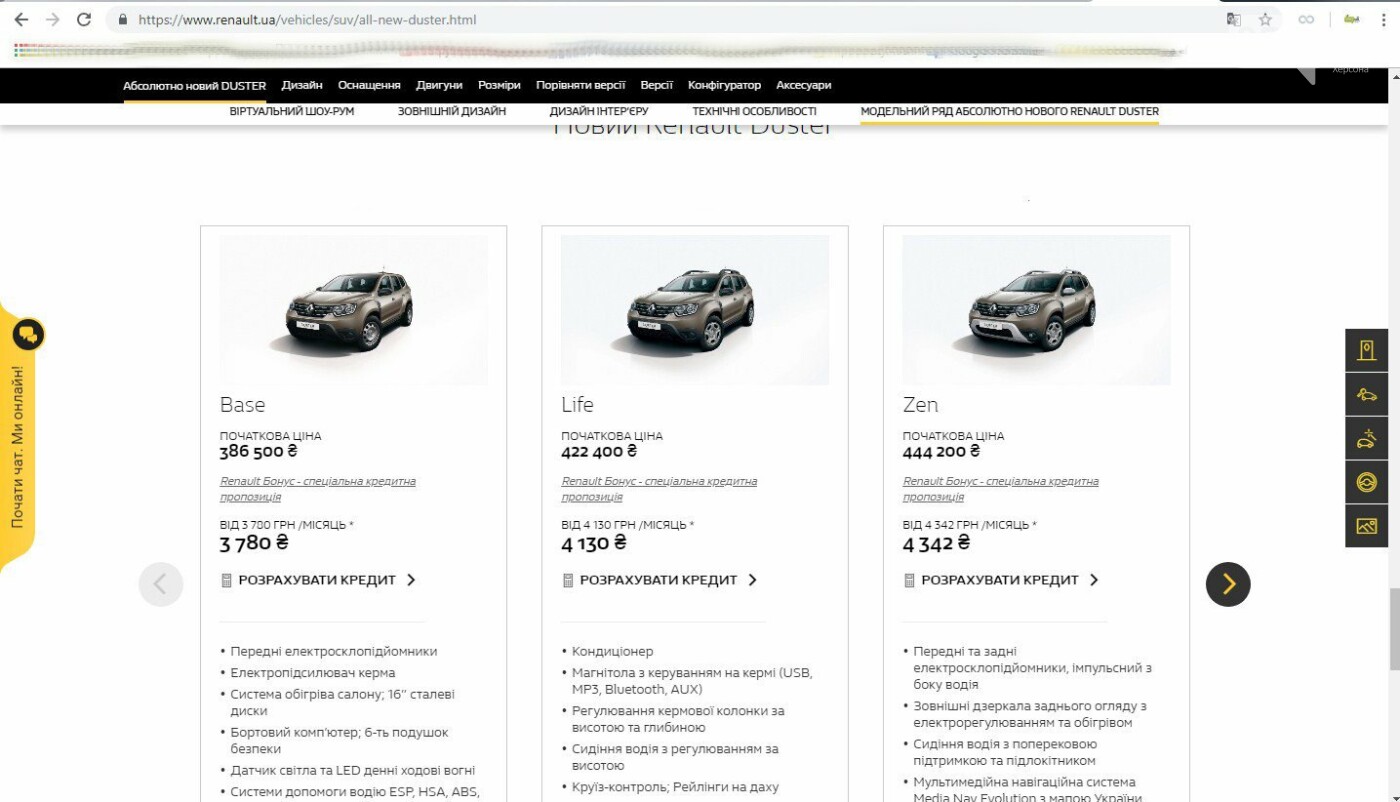Open the 'Версії' menu item
Image resolution: width=1400 pixels, height=802 pixels.
pyautogui.click(x=657, y=86)
